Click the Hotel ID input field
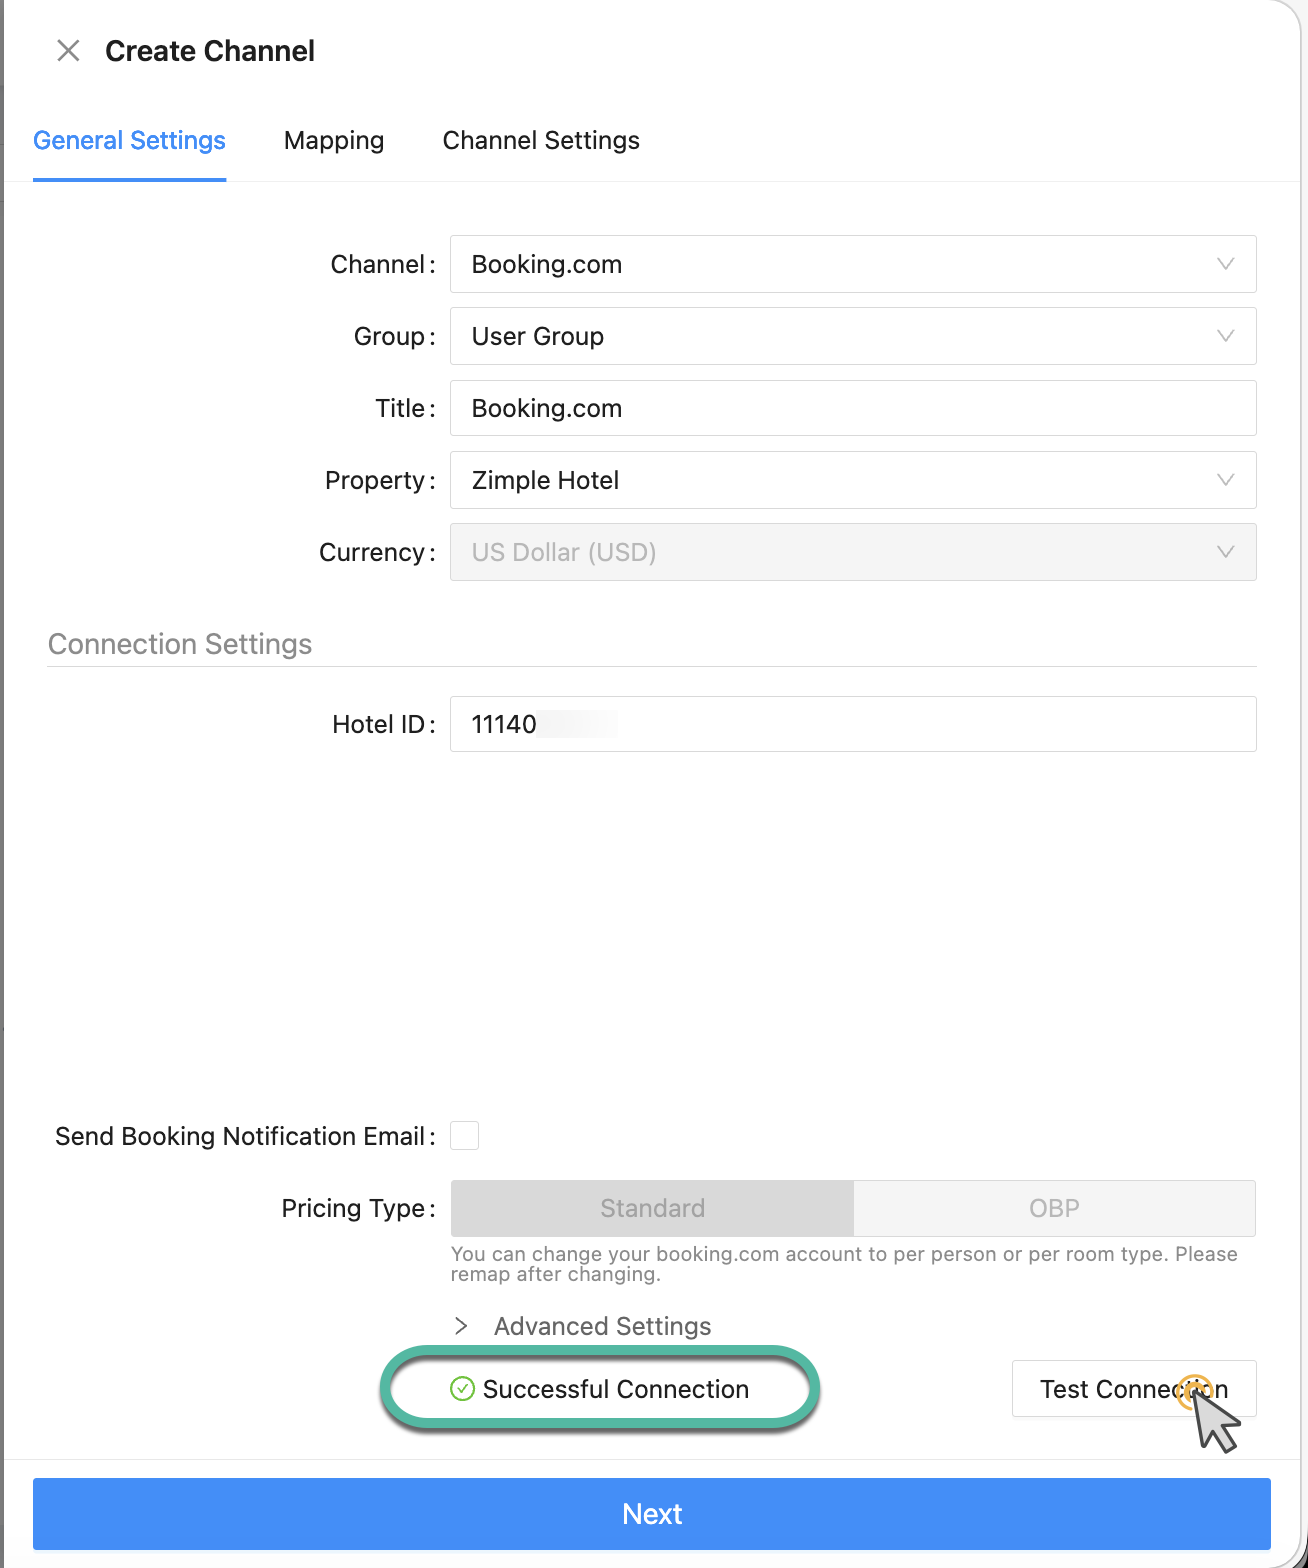The height and width of the screenshot is (1568, 1308). pos(852,724)
